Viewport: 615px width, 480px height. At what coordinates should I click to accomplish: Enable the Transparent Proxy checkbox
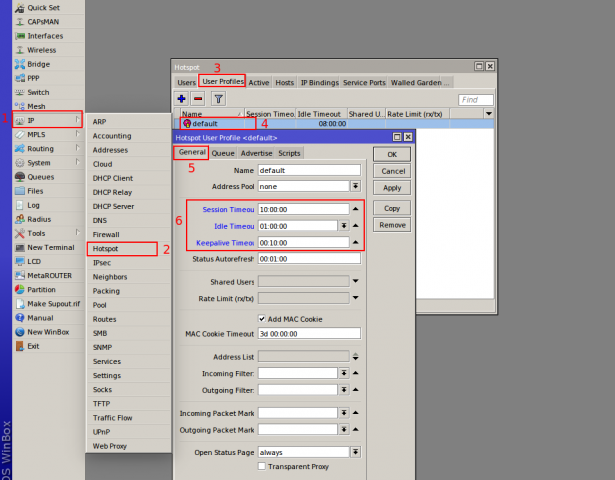[x=262, y=466]
